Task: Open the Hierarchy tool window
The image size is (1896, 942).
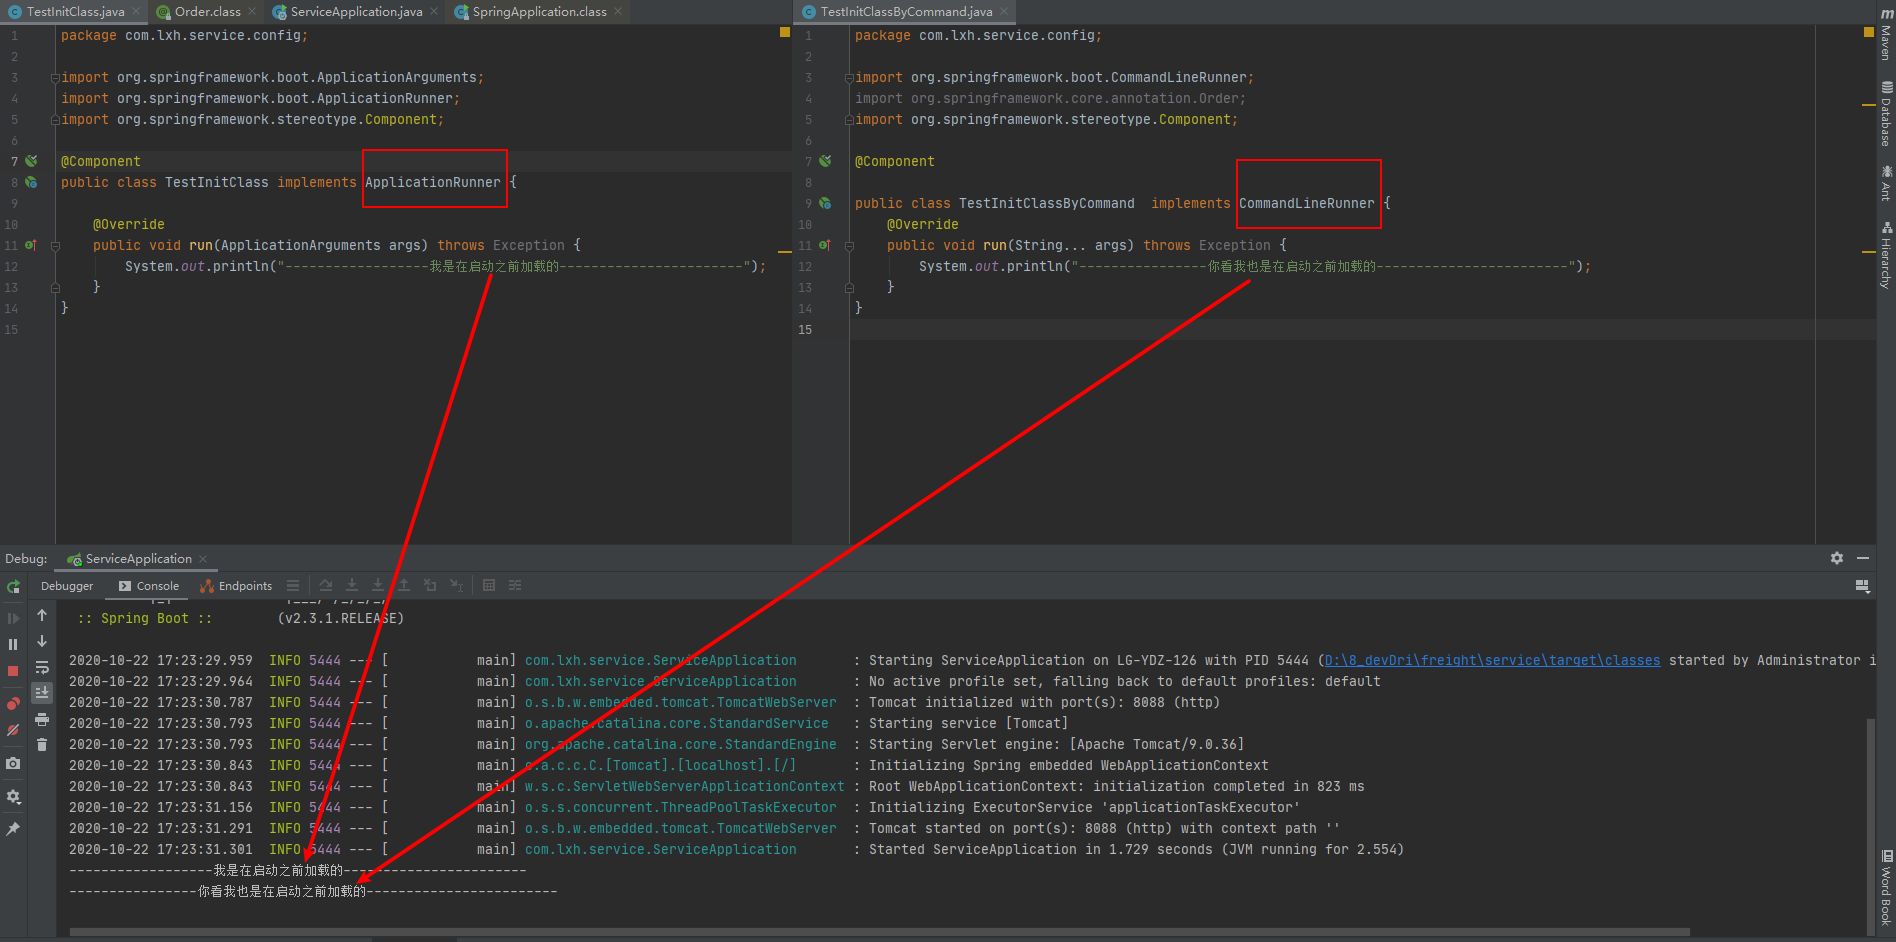Action: tap(1886, 255)
